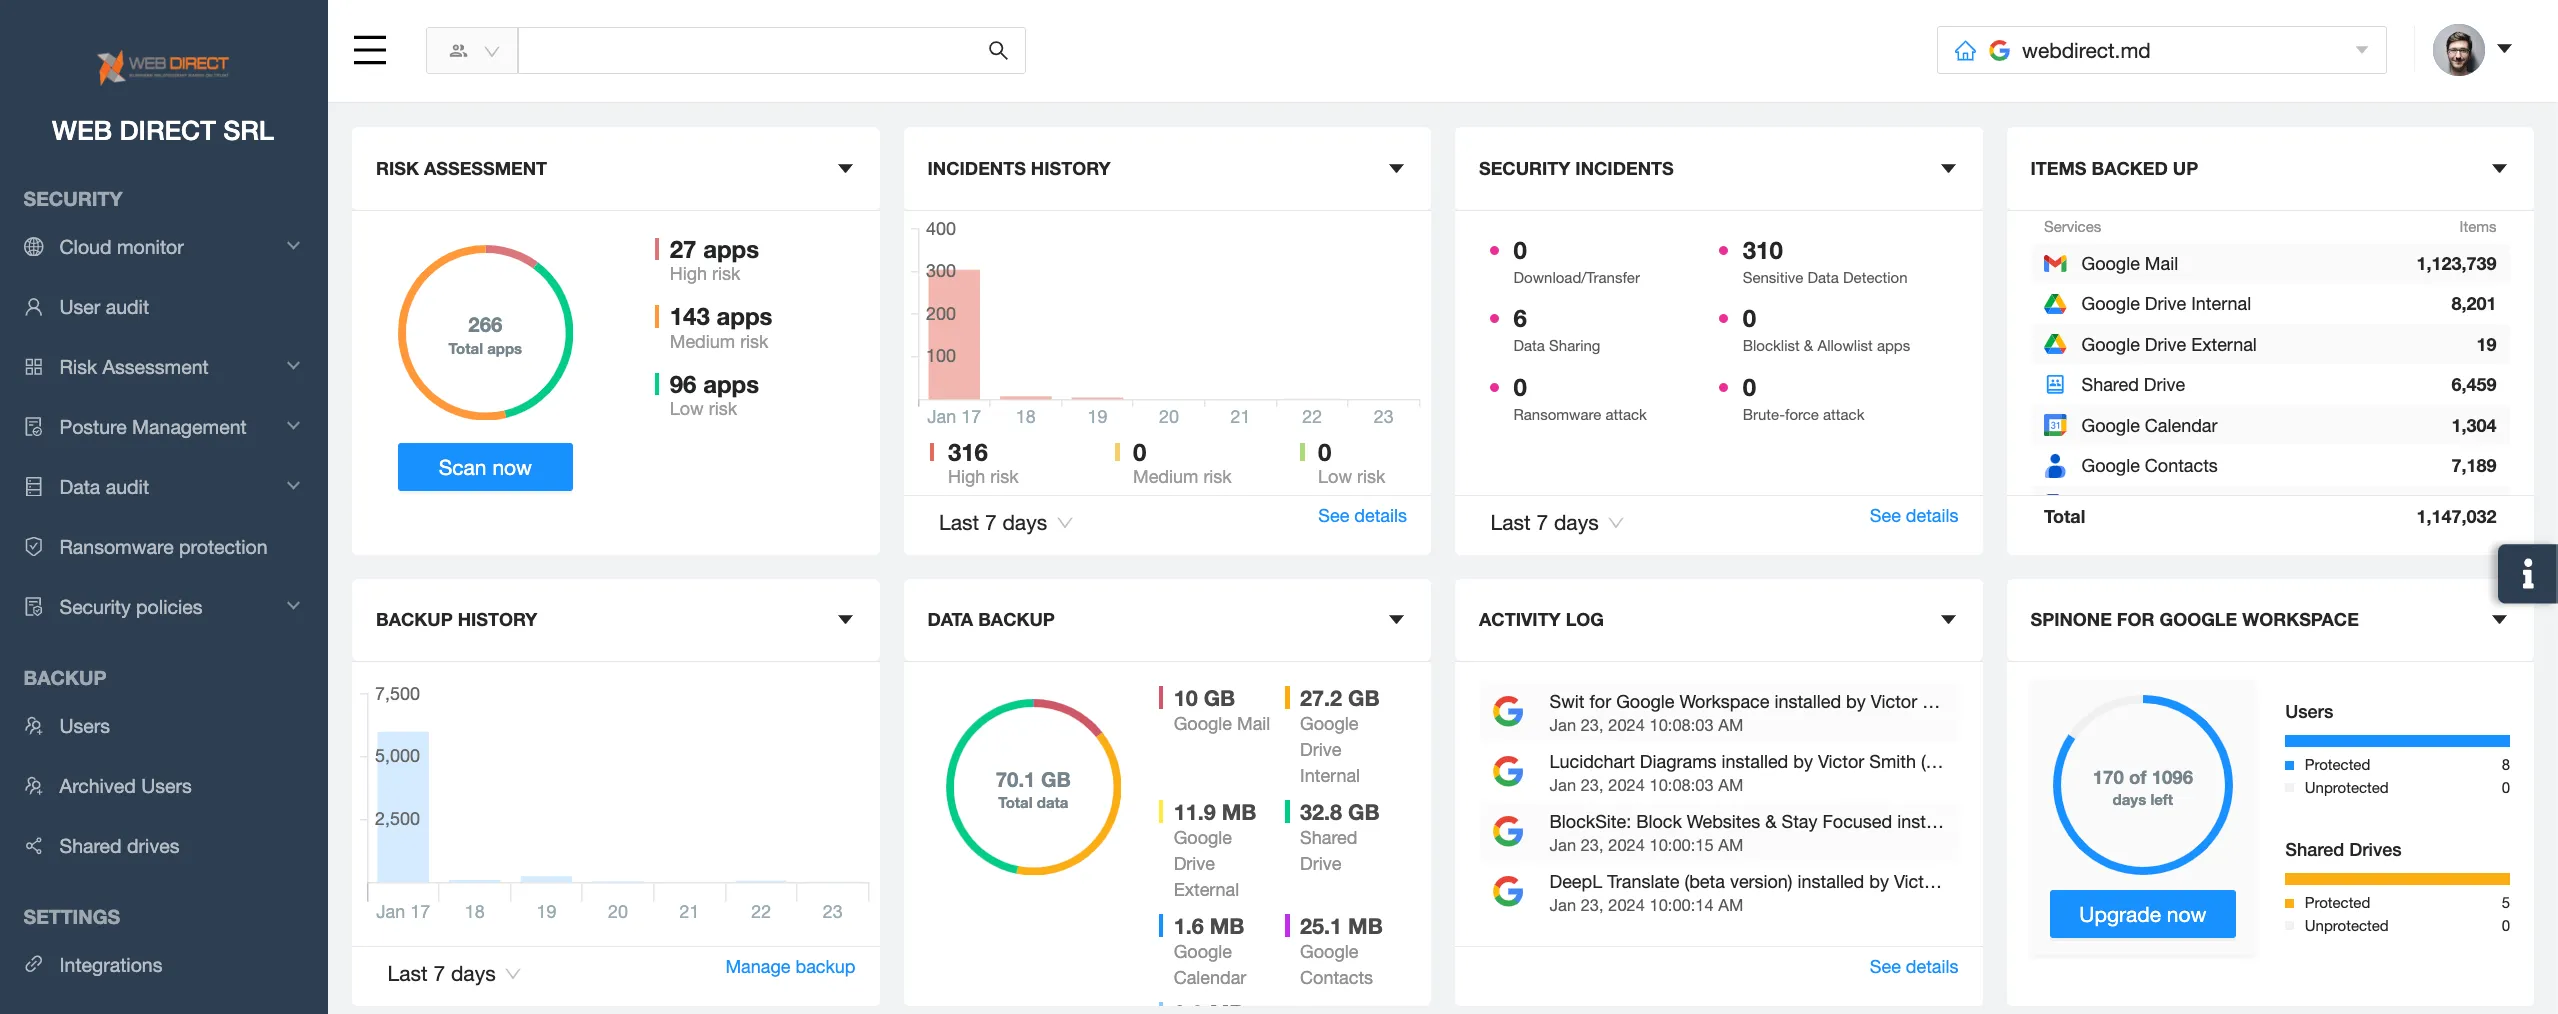Click the Integrations link icon
Image resolution: width=2558 pixels, height=1014 pixels.
coord(33,965)
